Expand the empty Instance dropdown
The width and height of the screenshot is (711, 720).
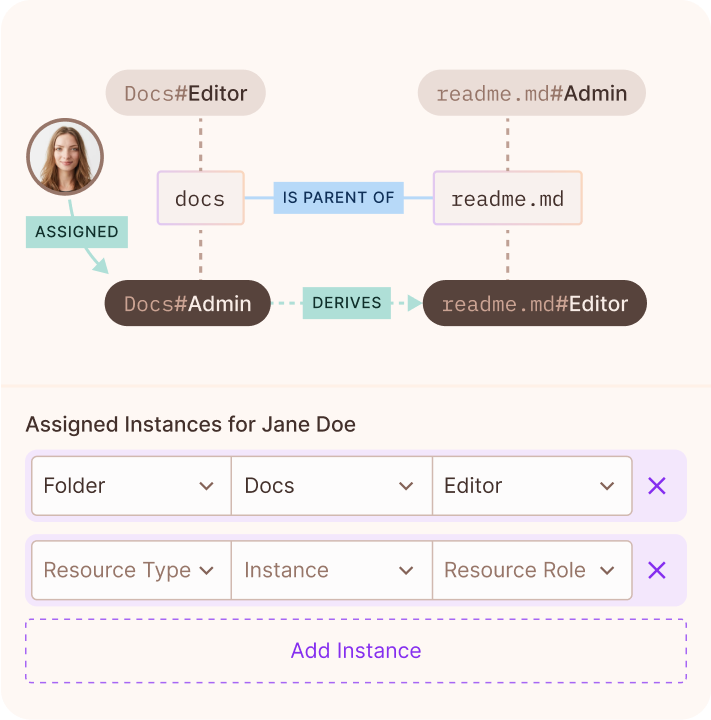coord(331,570)
